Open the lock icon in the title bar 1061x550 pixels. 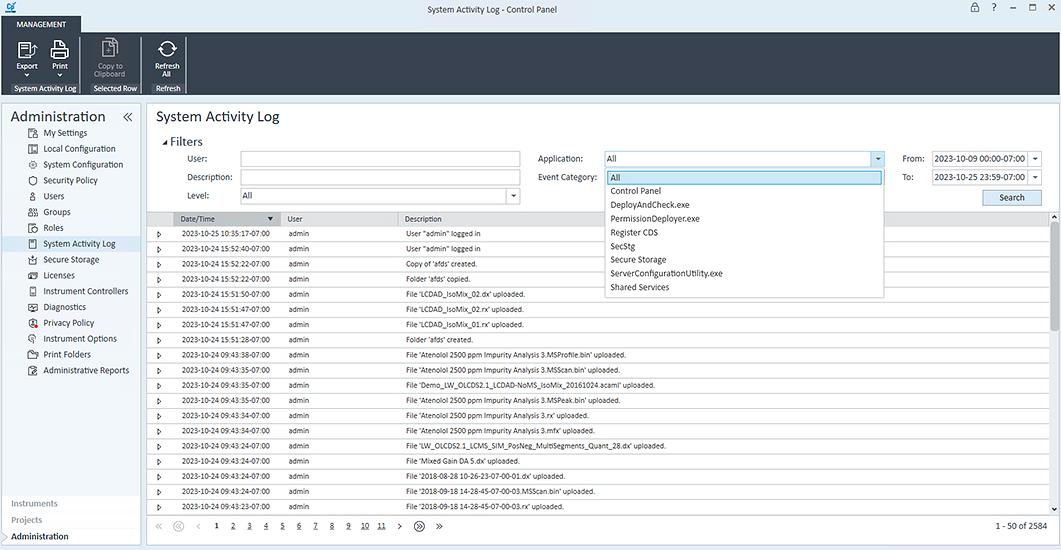[975, 8]
